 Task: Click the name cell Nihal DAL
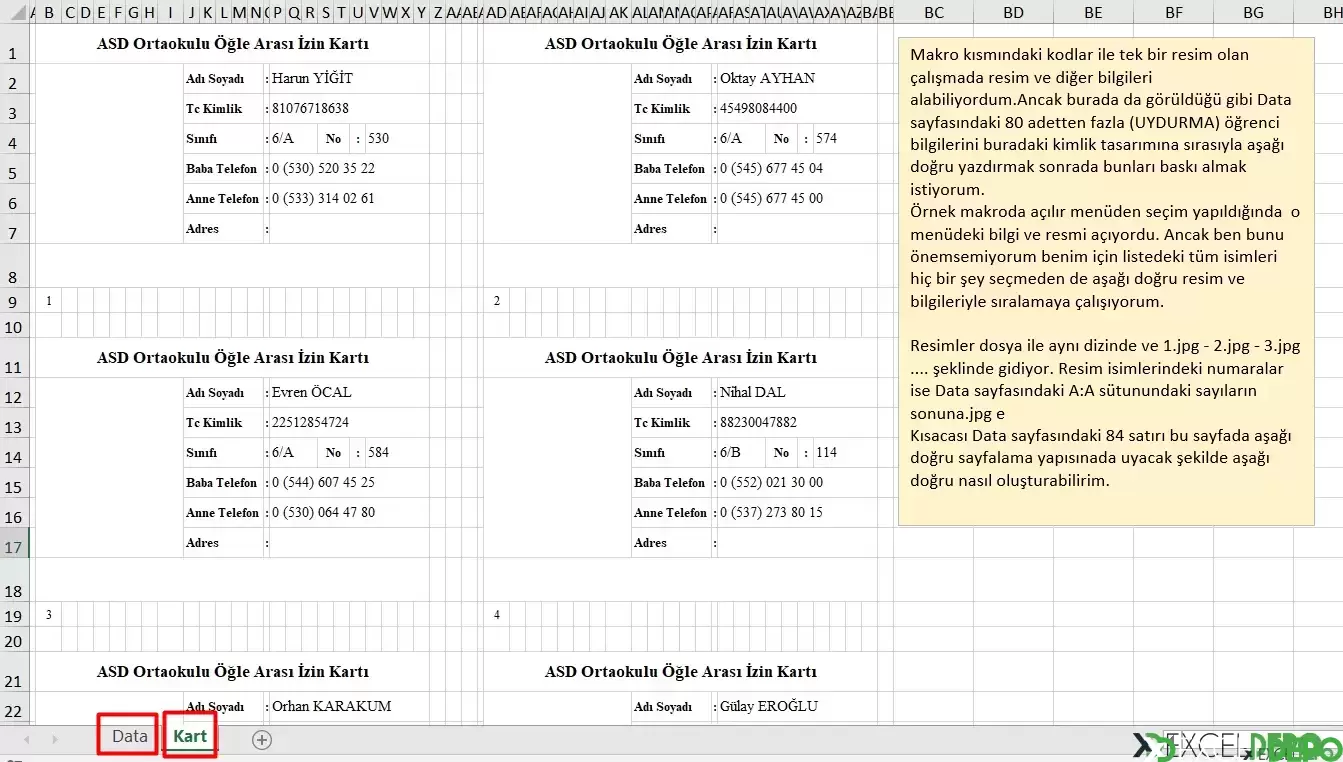[753, 392]
